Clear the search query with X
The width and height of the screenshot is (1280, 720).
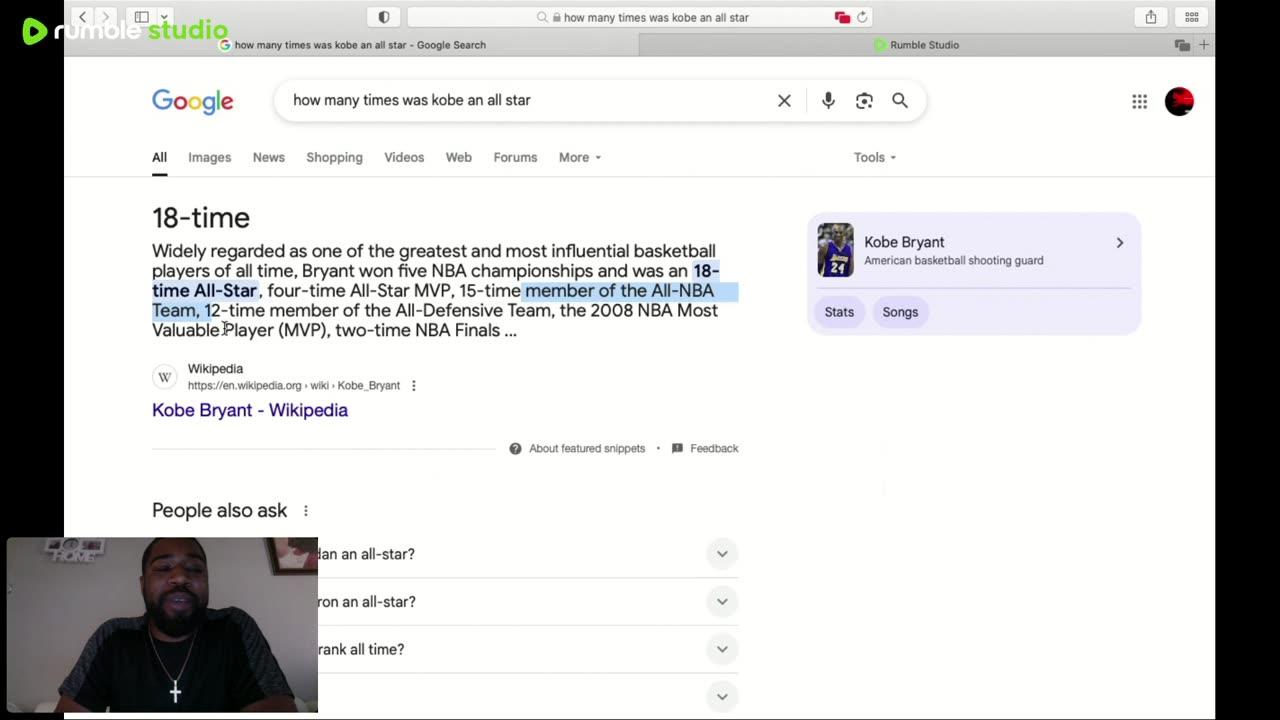(x=784, y=100)
